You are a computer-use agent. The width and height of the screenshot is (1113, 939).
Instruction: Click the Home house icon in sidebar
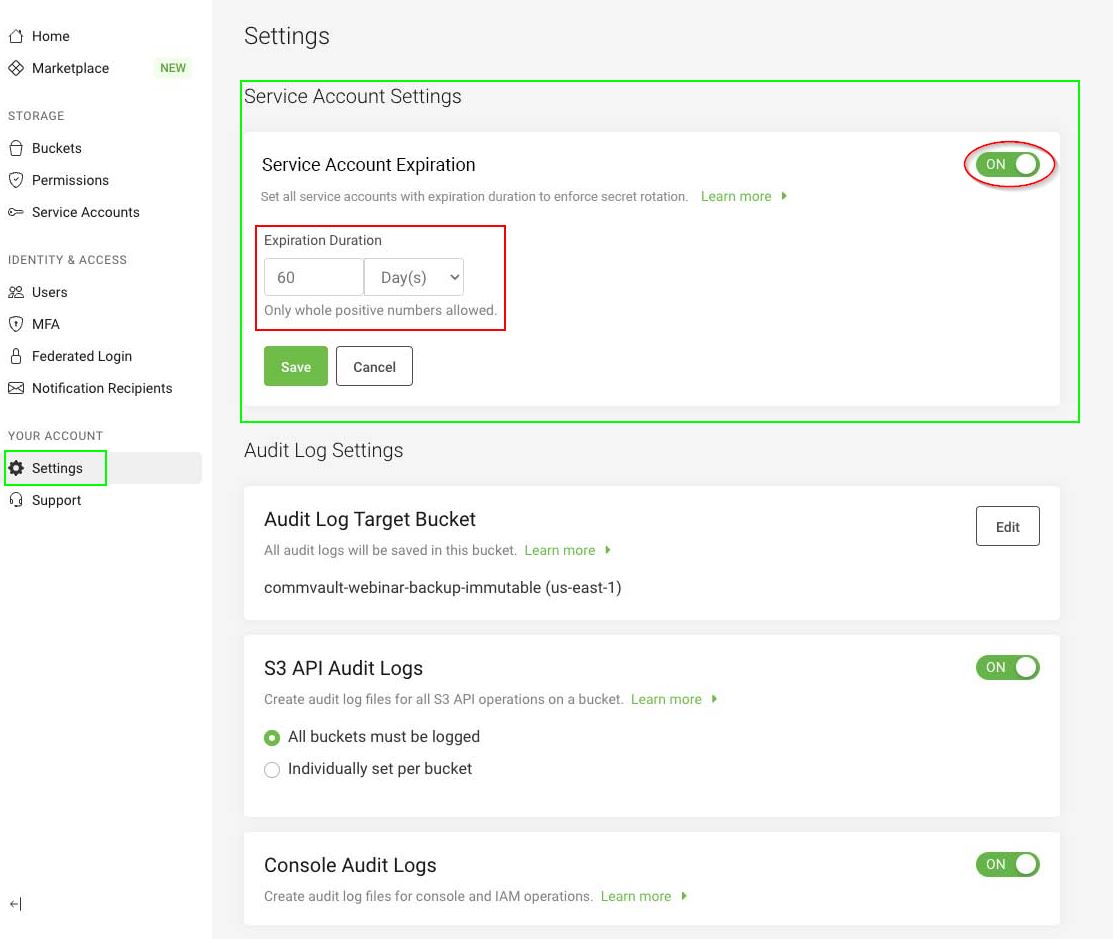(x=16, y=36)
